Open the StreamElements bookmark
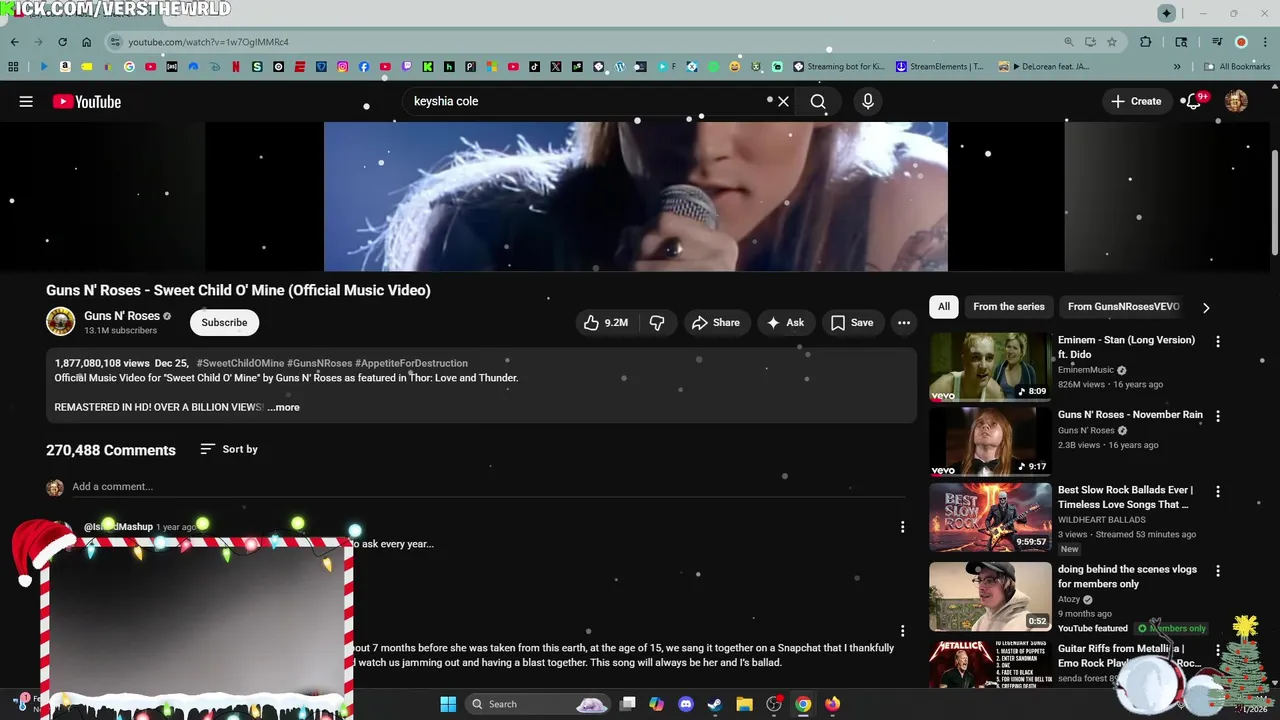The image size is (1280, 720). click(940, 67)
